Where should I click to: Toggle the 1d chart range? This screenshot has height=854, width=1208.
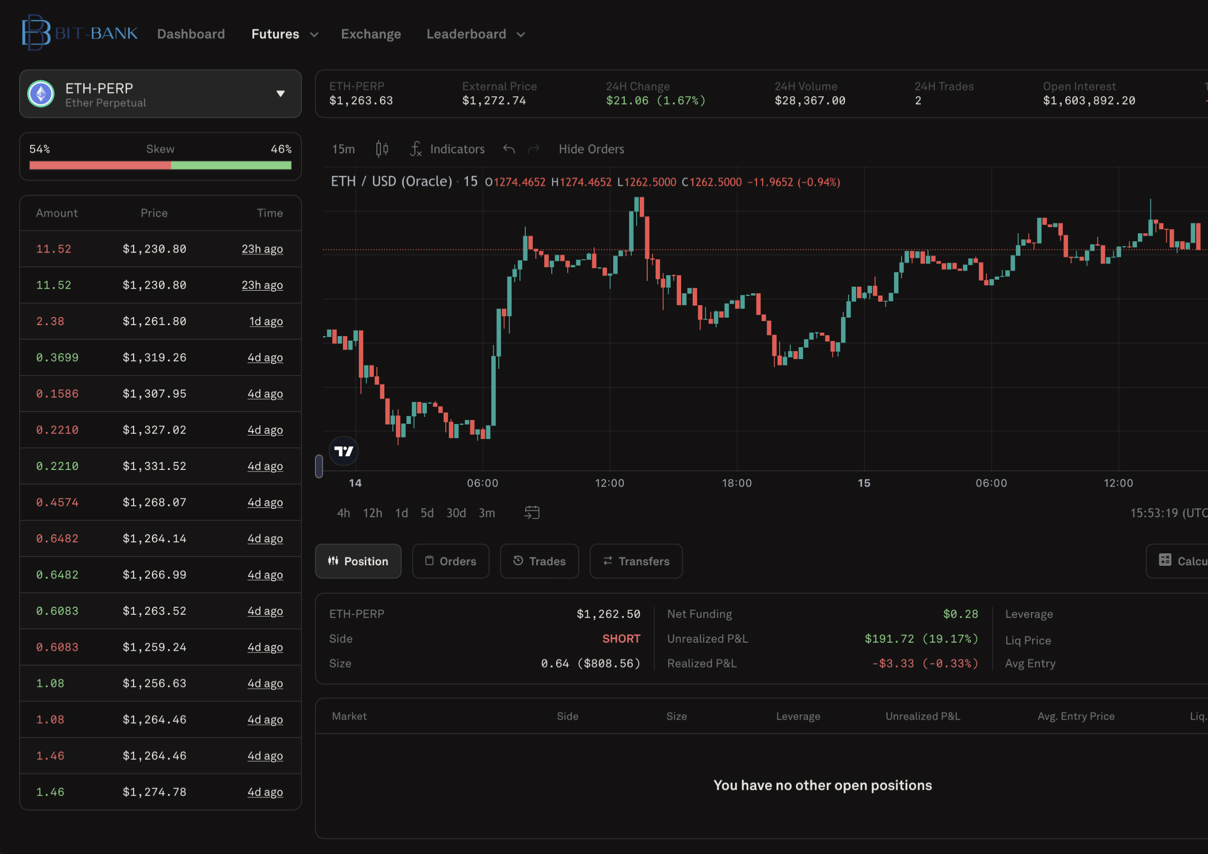(x=401, y=512)
